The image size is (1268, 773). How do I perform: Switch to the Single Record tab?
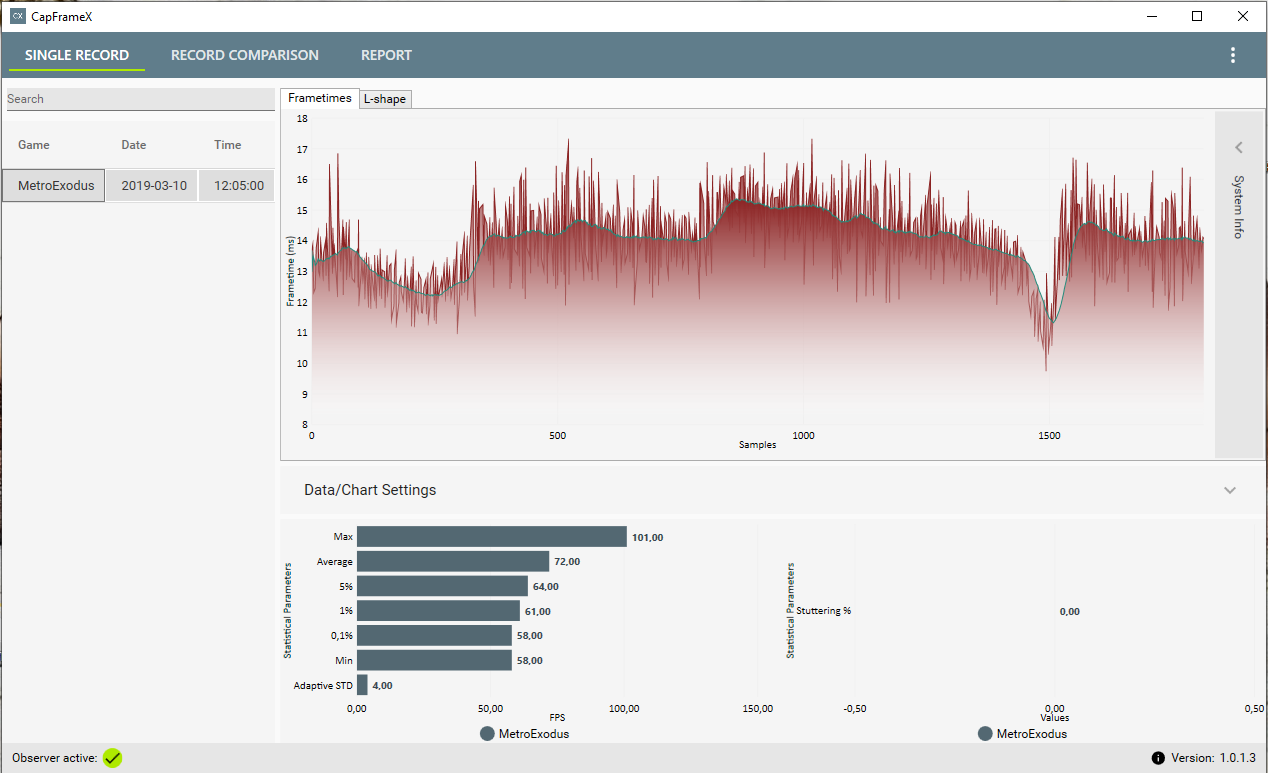pos(77,55)
